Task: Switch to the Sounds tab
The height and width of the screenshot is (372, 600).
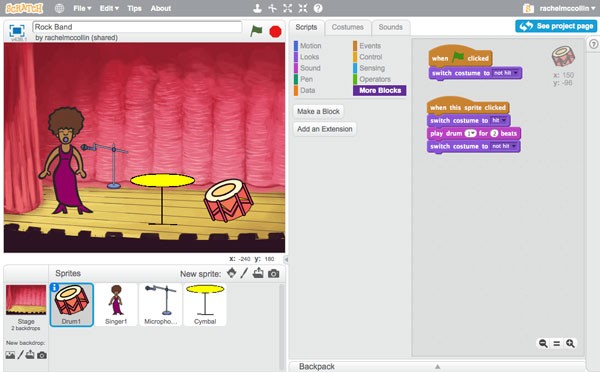Action: pos(390,27)
